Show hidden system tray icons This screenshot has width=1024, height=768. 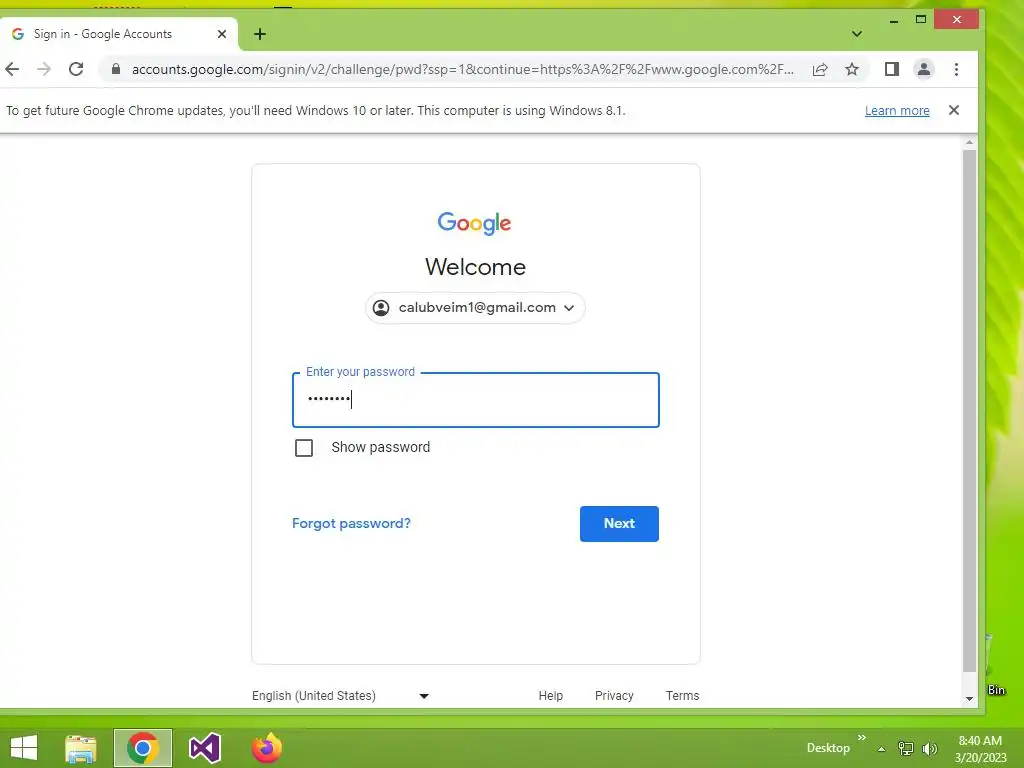click(x=882, y=749)
